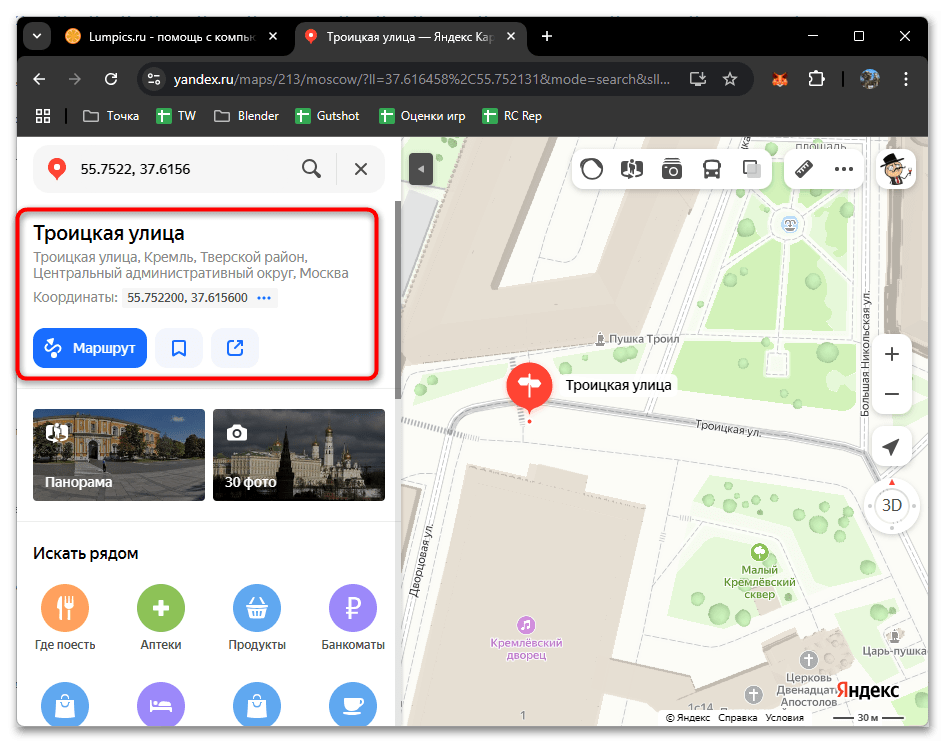
Task: Search nearby hotels with the bed icon
Action: [161, 705]
